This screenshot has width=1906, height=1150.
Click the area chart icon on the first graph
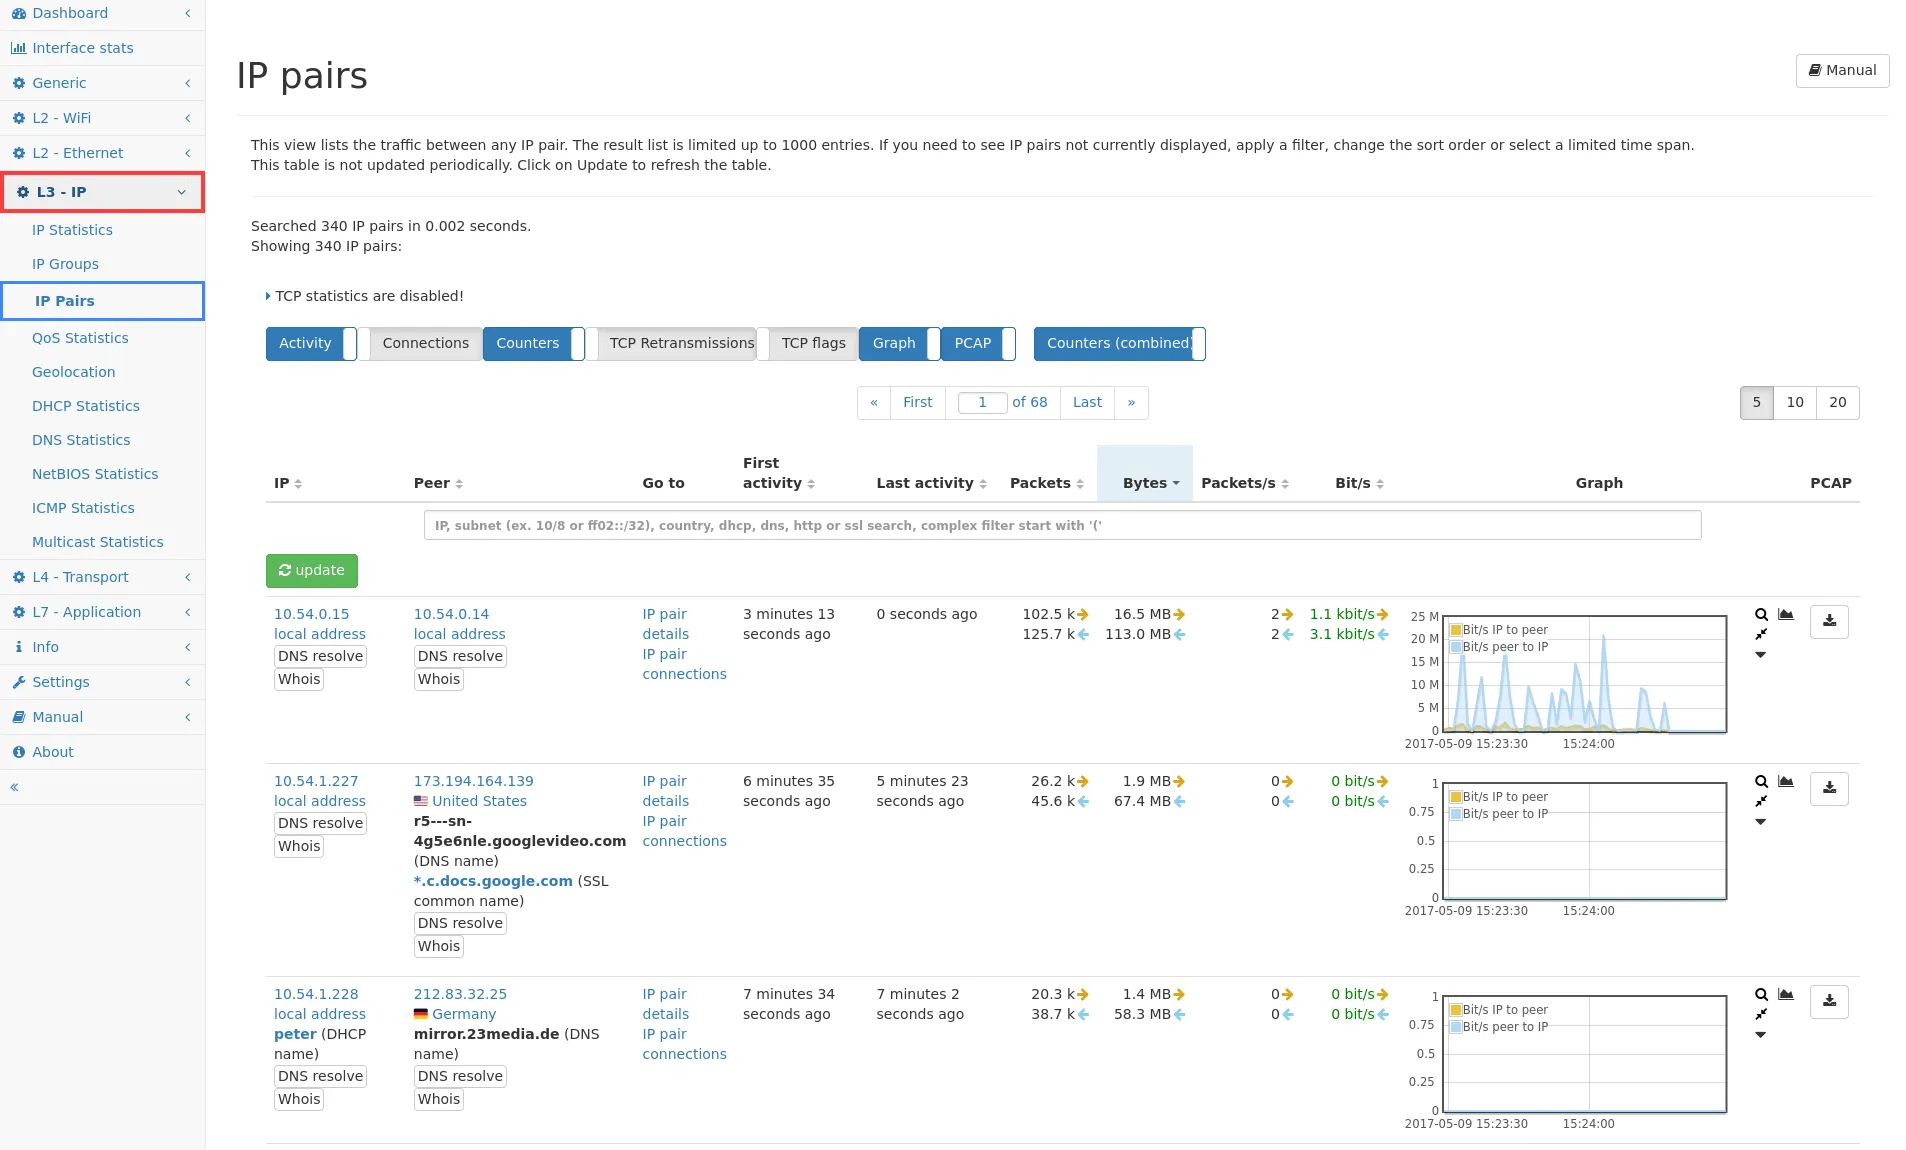click(x=1786, y=615)
